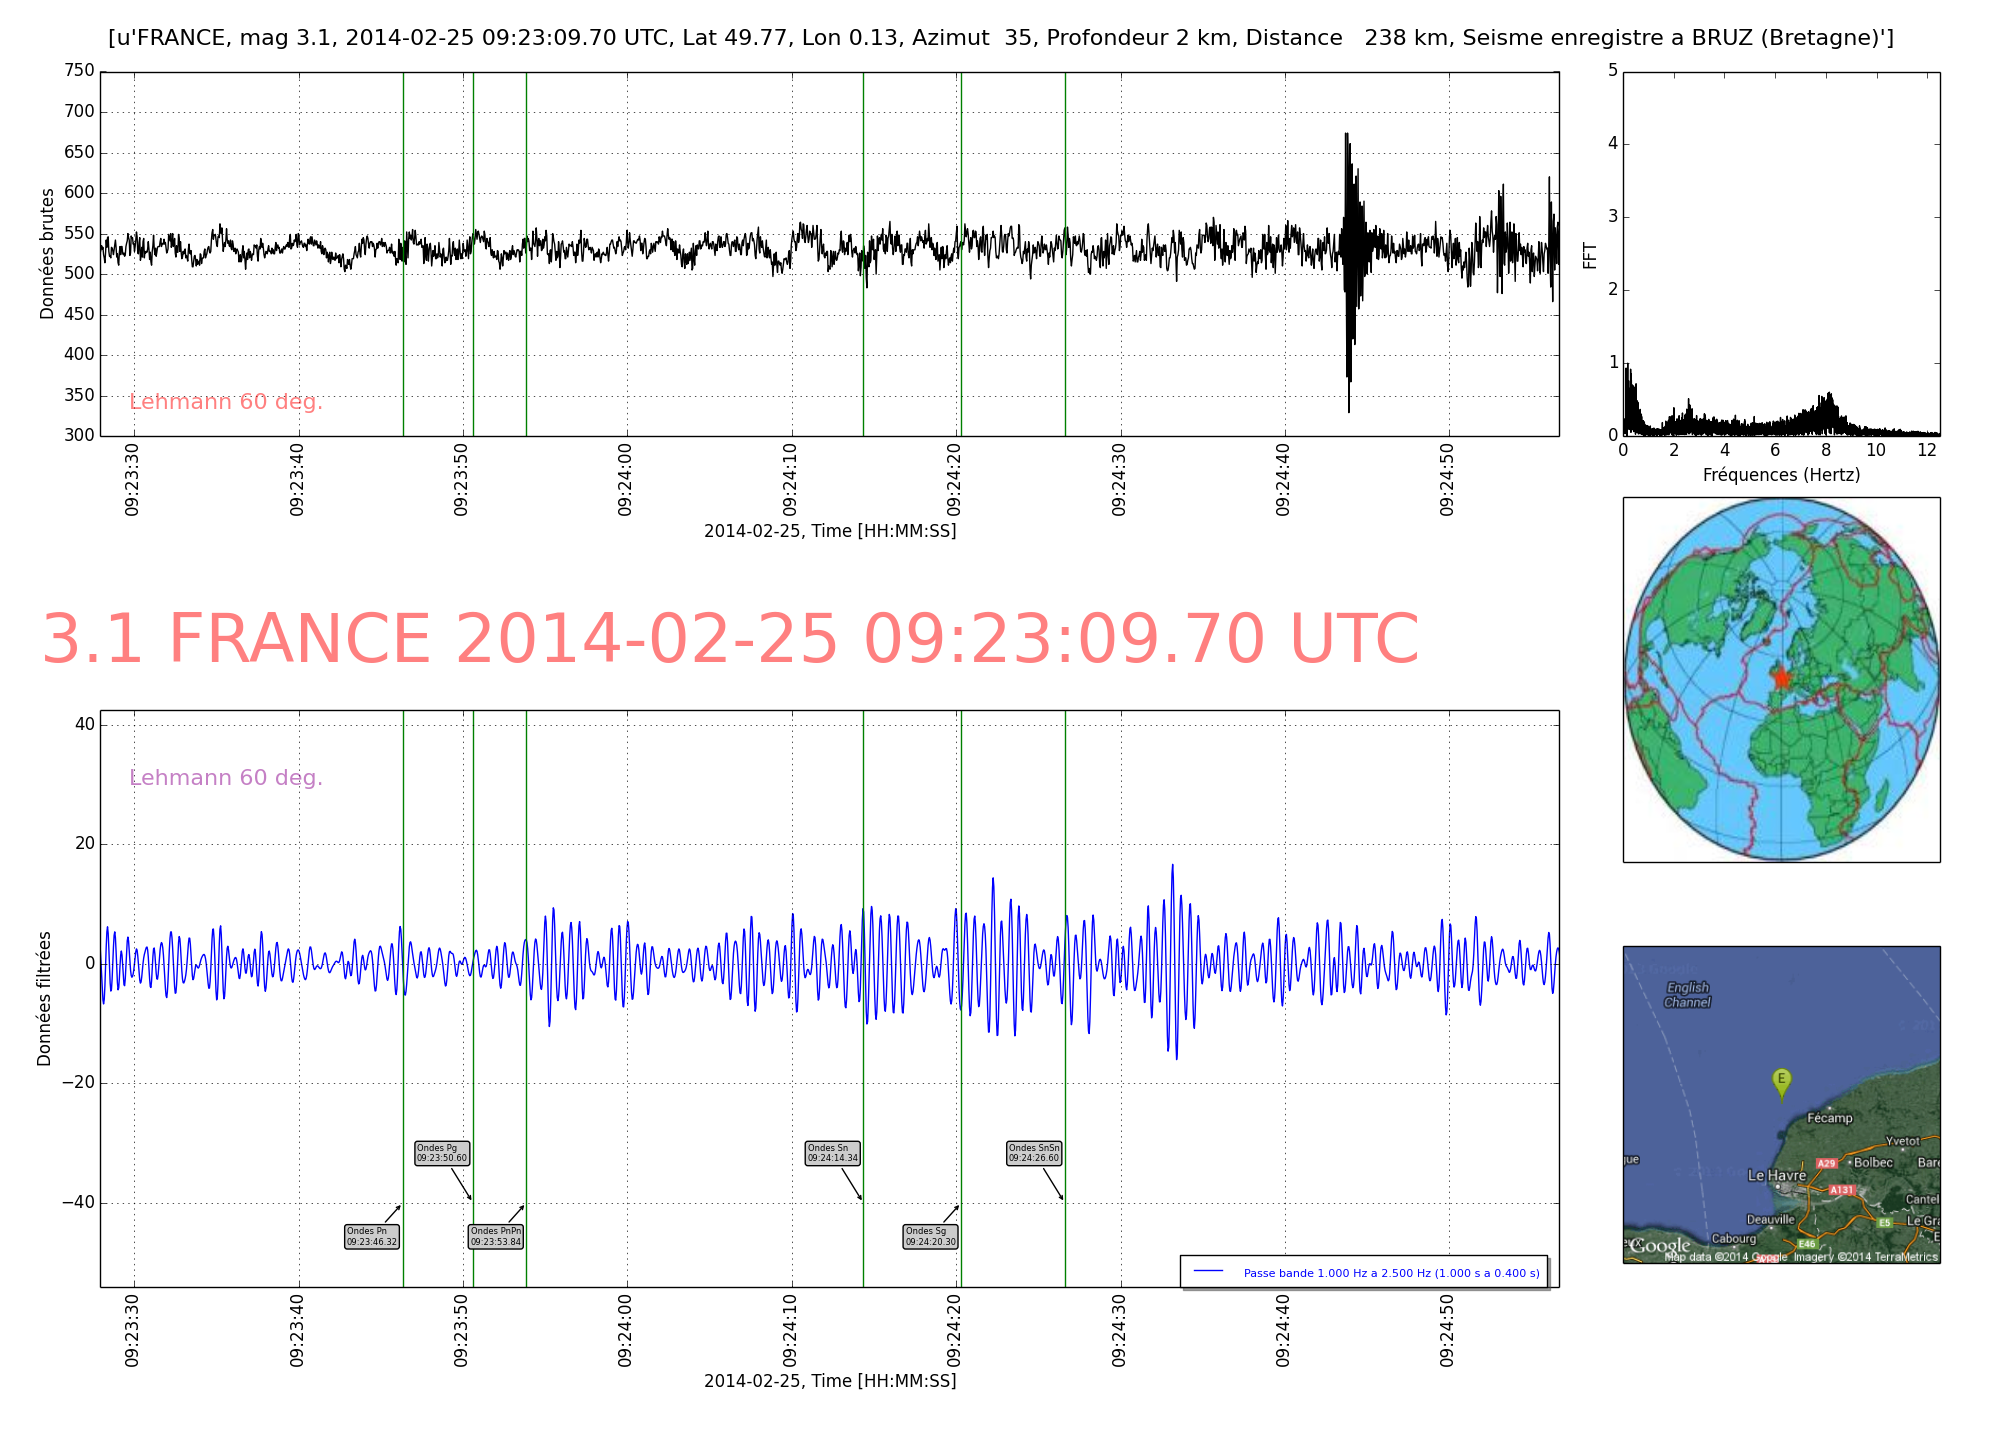The image size is (2000, 1430).
Task: Click the Ondes SnSn annotation box
Action: pos(1034,1153)
